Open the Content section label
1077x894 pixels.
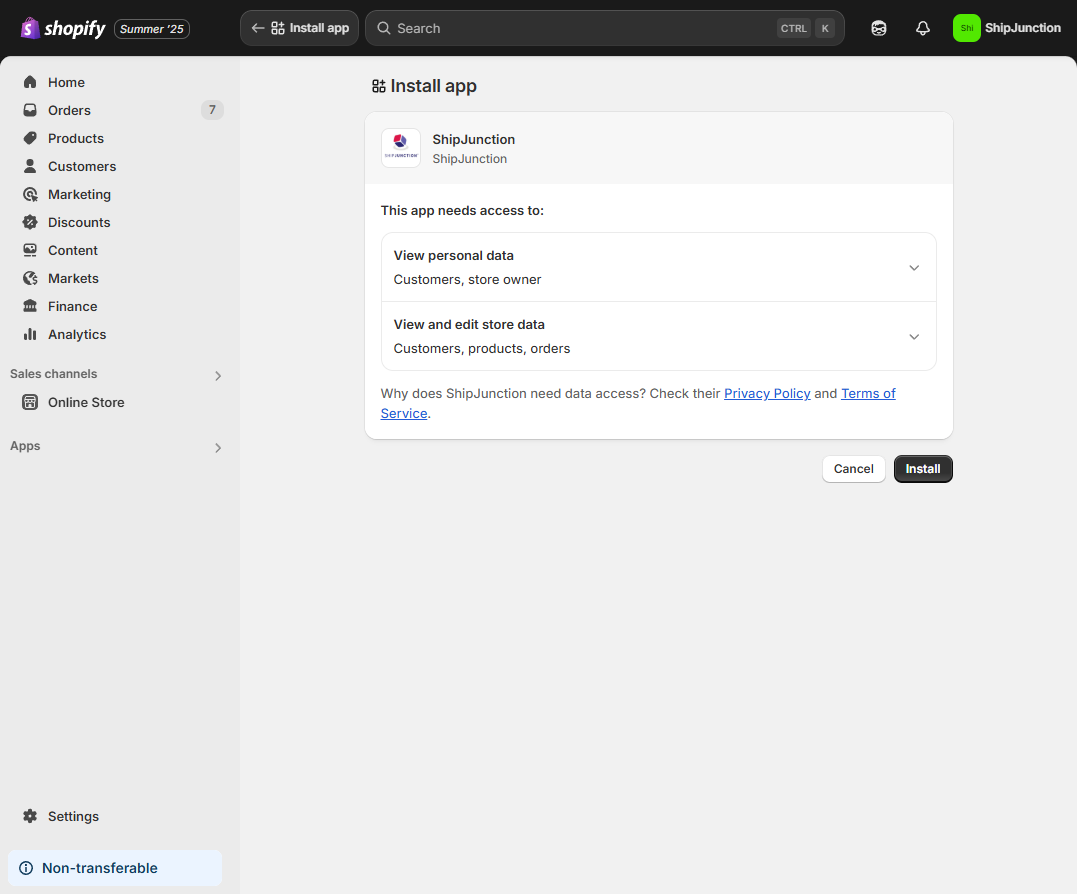[x=73, y=251]
